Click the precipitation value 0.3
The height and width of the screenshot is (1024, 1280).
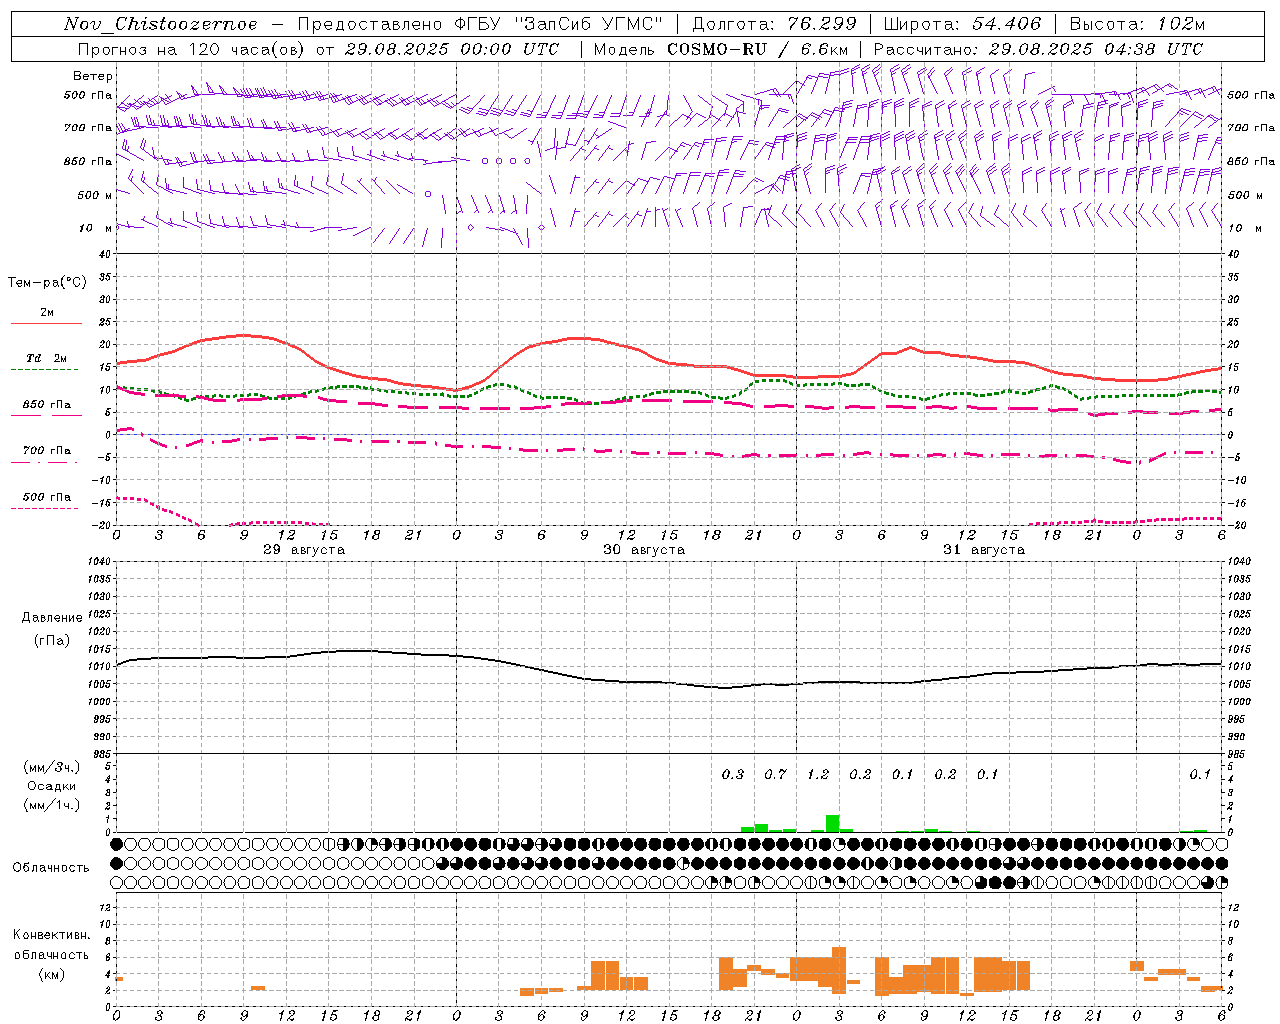(733, 774)
